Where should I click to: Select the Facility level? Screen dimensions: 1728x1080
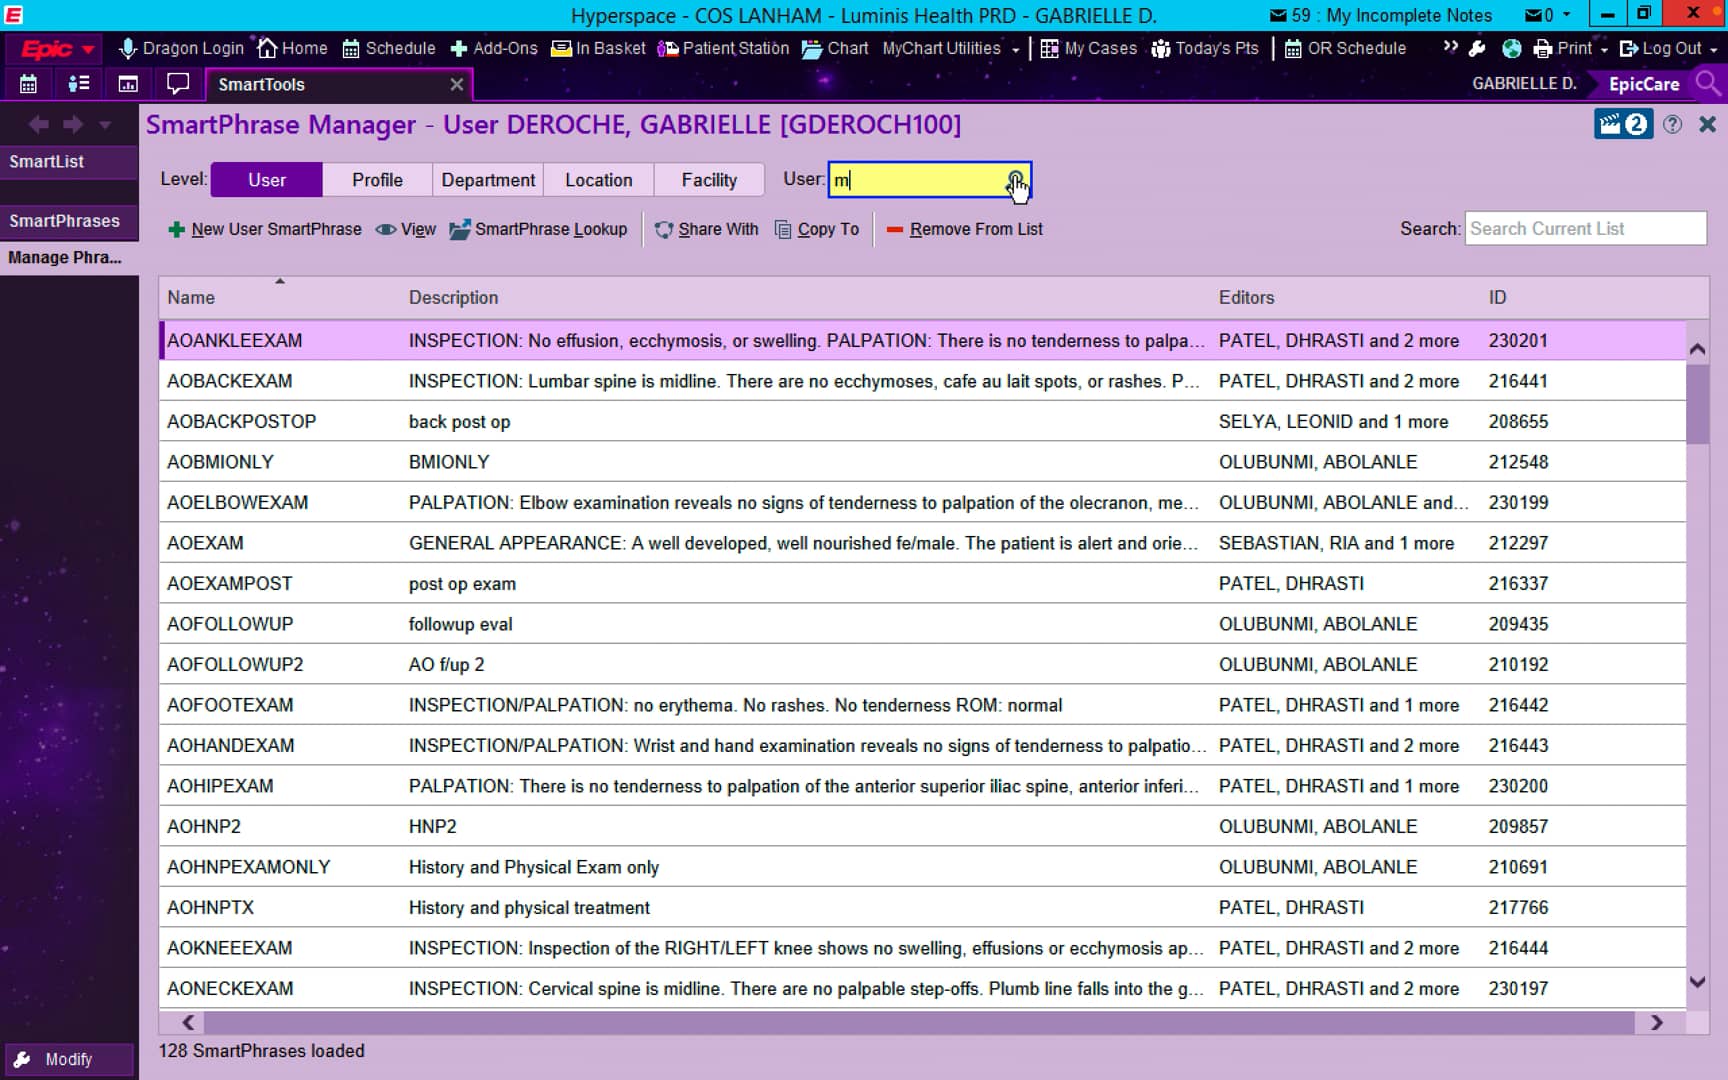click(709, 180)
